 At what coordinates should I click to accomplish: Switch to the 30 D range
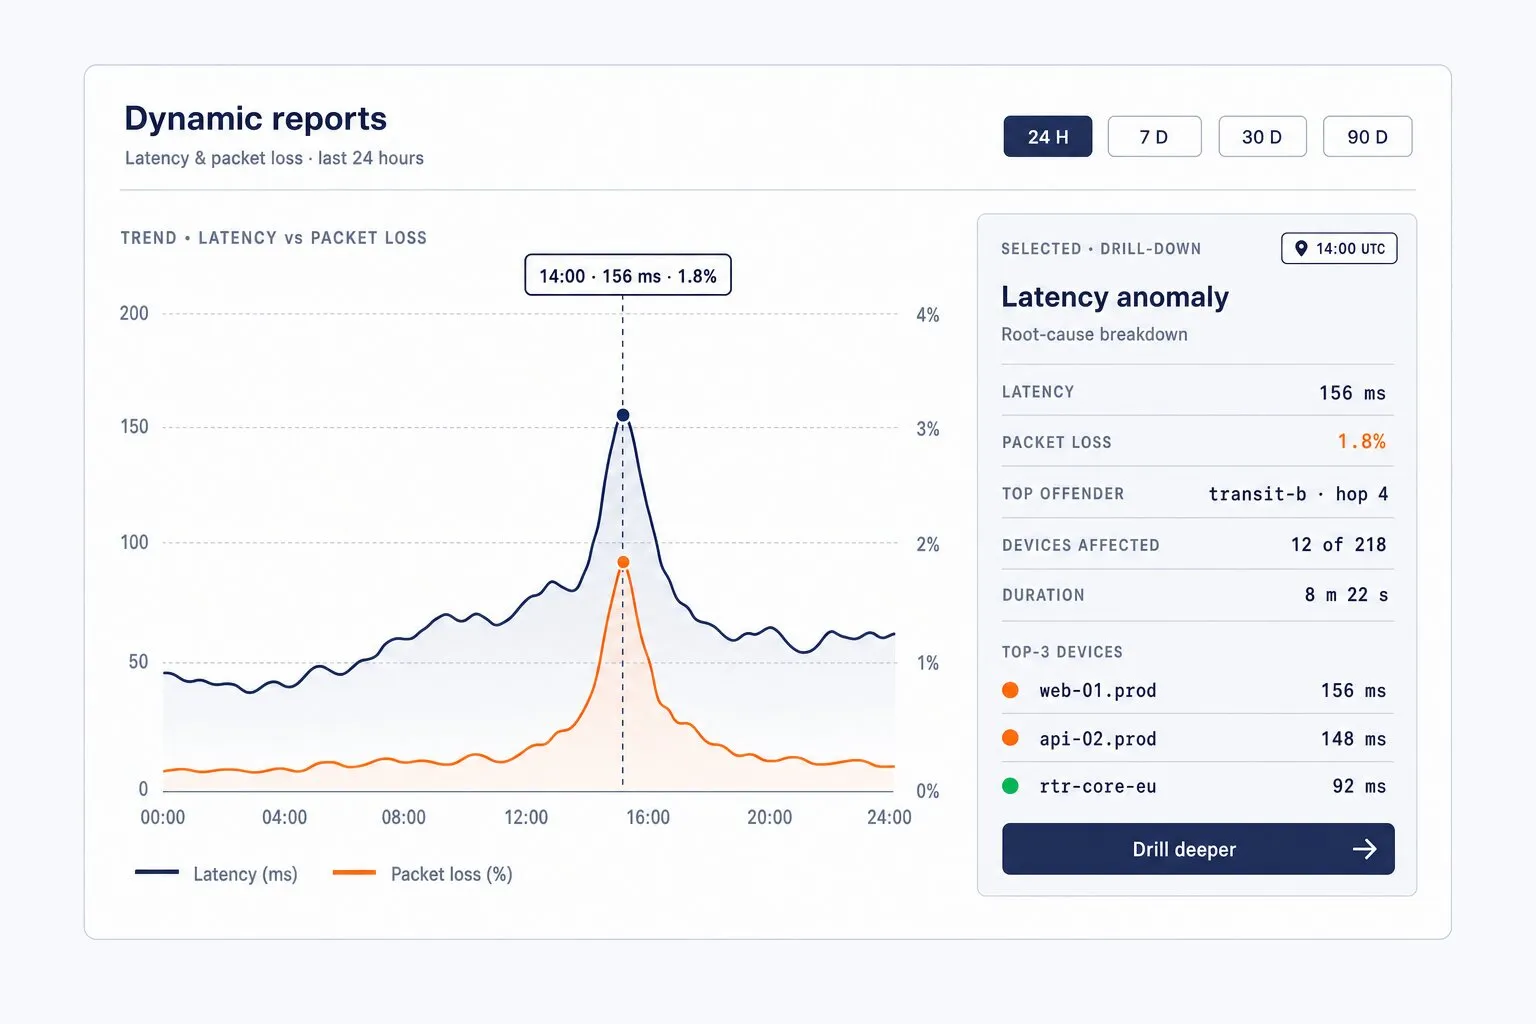point(1262,137)
